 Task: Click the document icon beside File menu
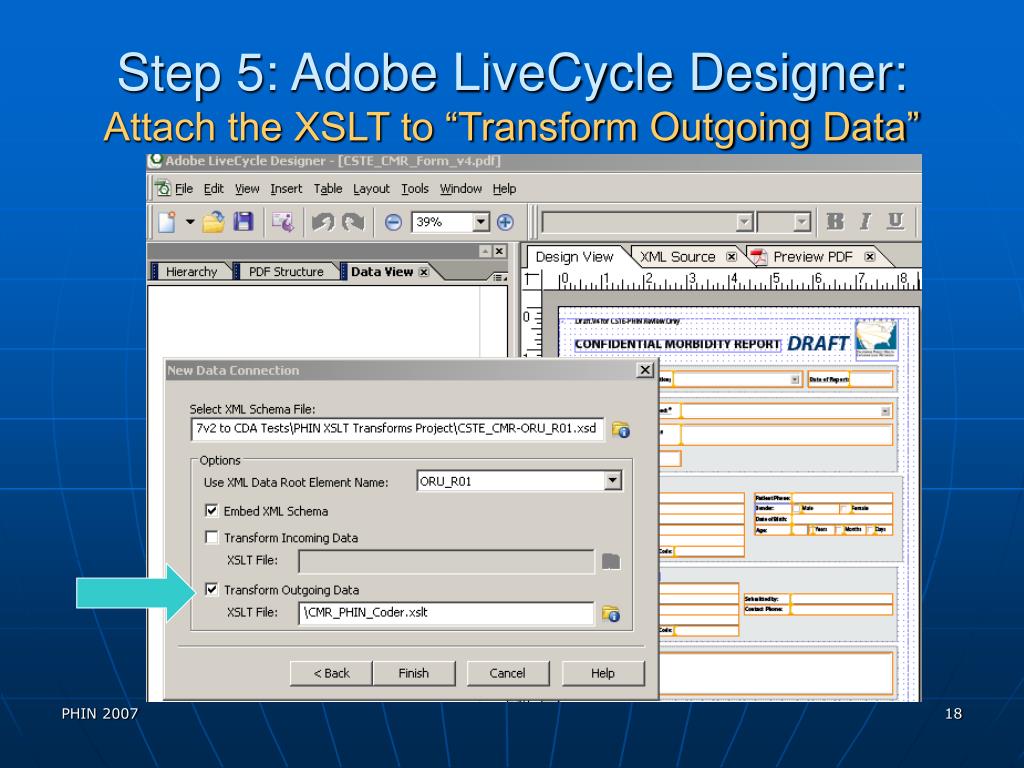[x=163, y=189]
